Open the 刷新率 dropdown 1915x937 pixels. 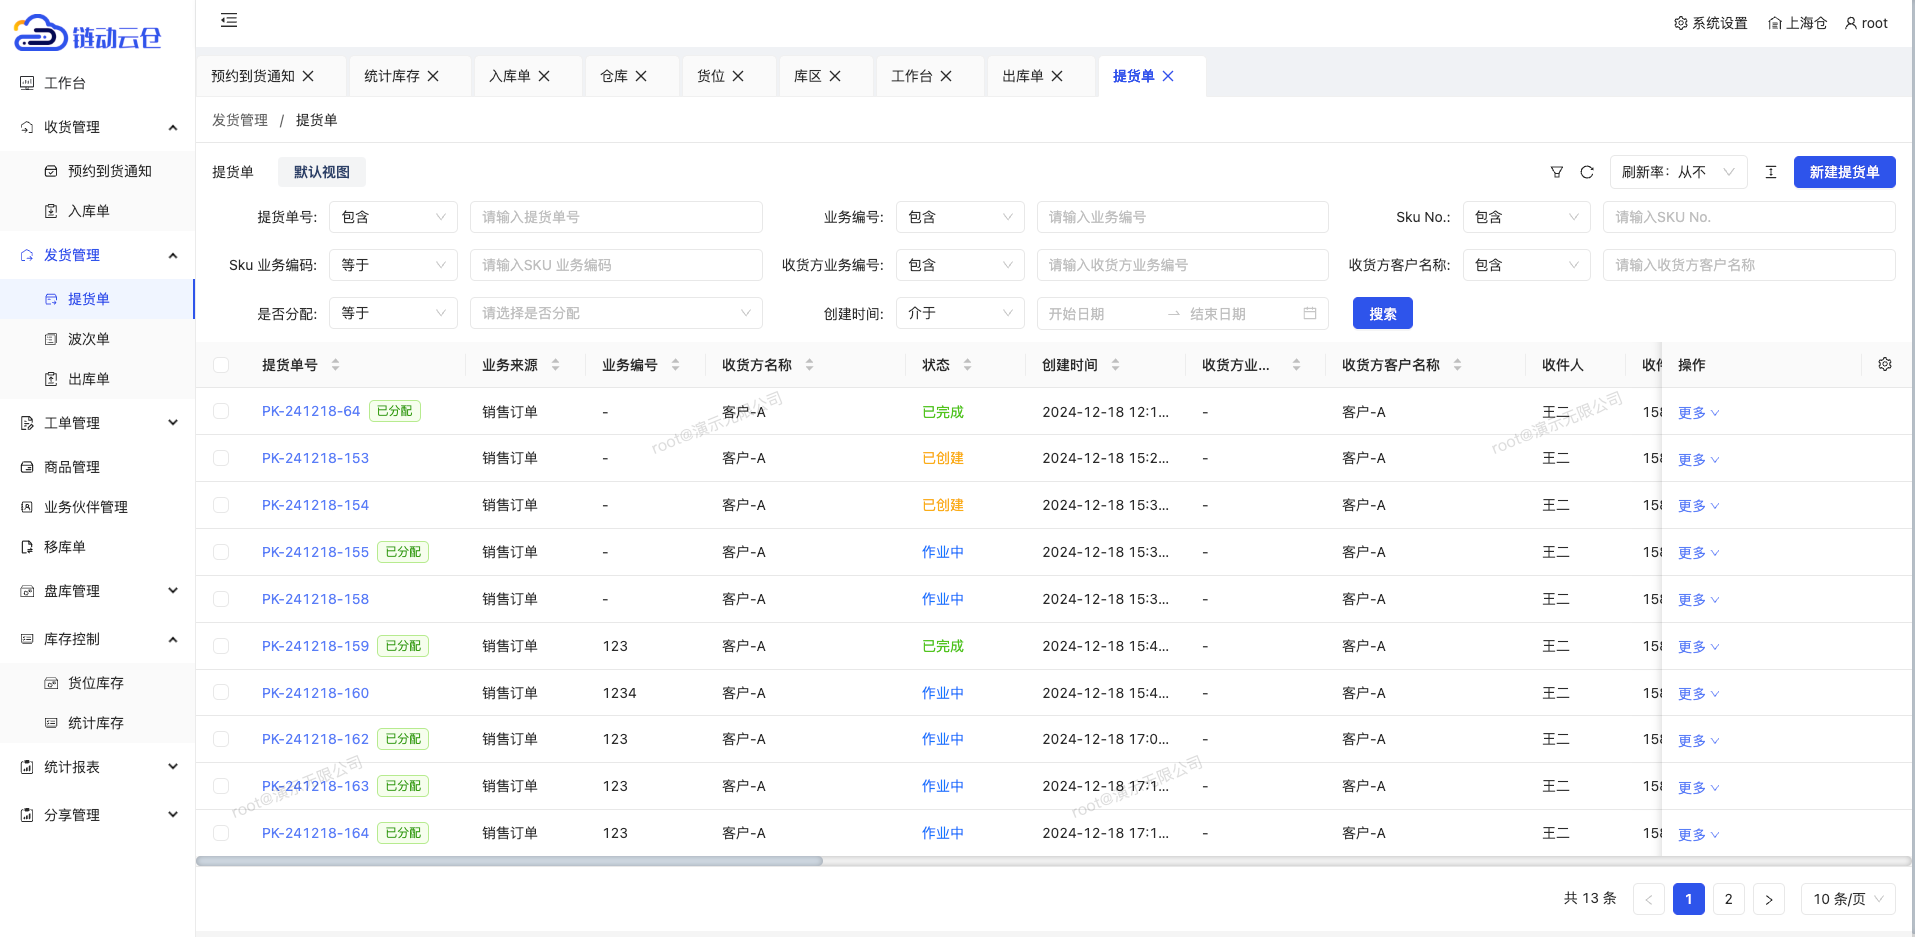click(x=1677, y=172)
